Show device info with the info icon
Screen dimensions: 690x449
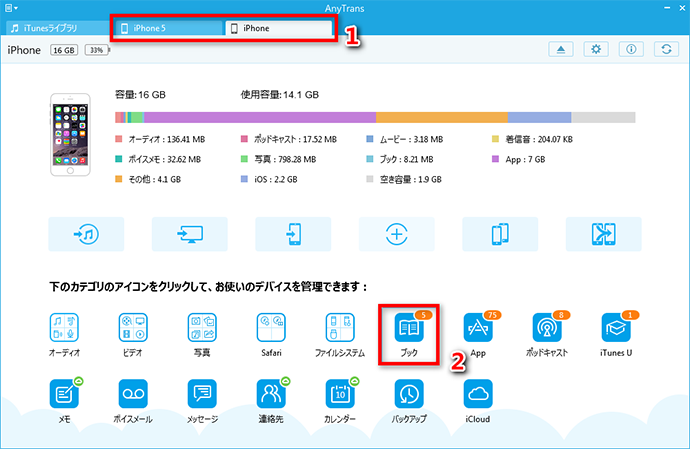click(x=631, y=49)
